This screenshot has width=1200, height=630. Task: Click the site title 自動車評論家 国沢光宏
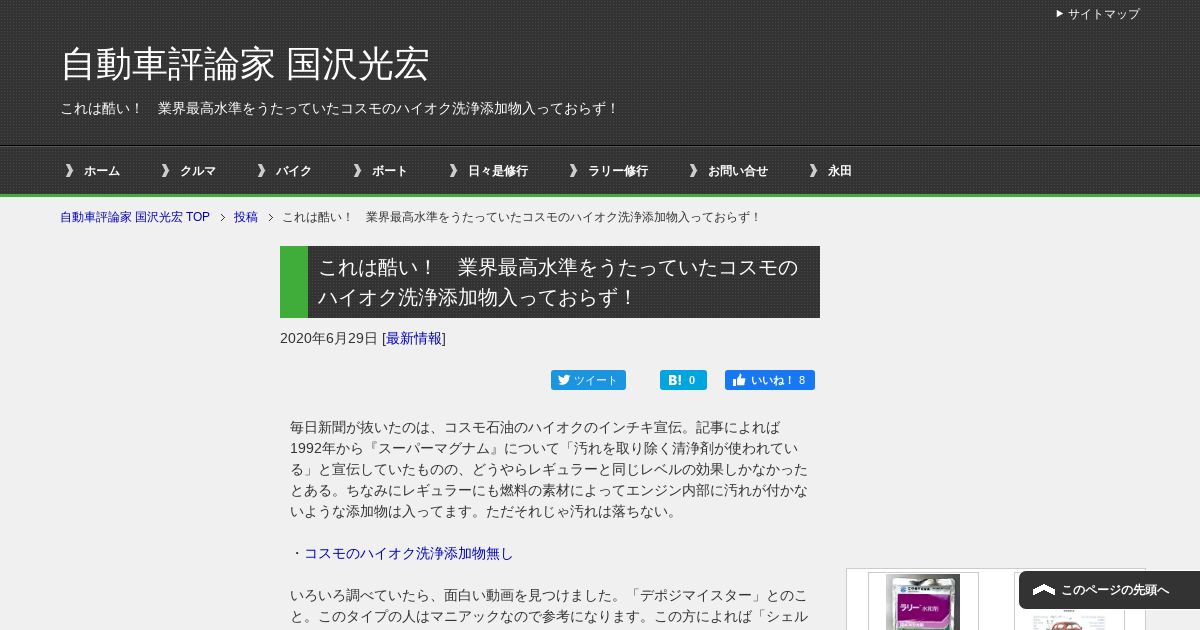pyautogui.click(x=245, y=64)
